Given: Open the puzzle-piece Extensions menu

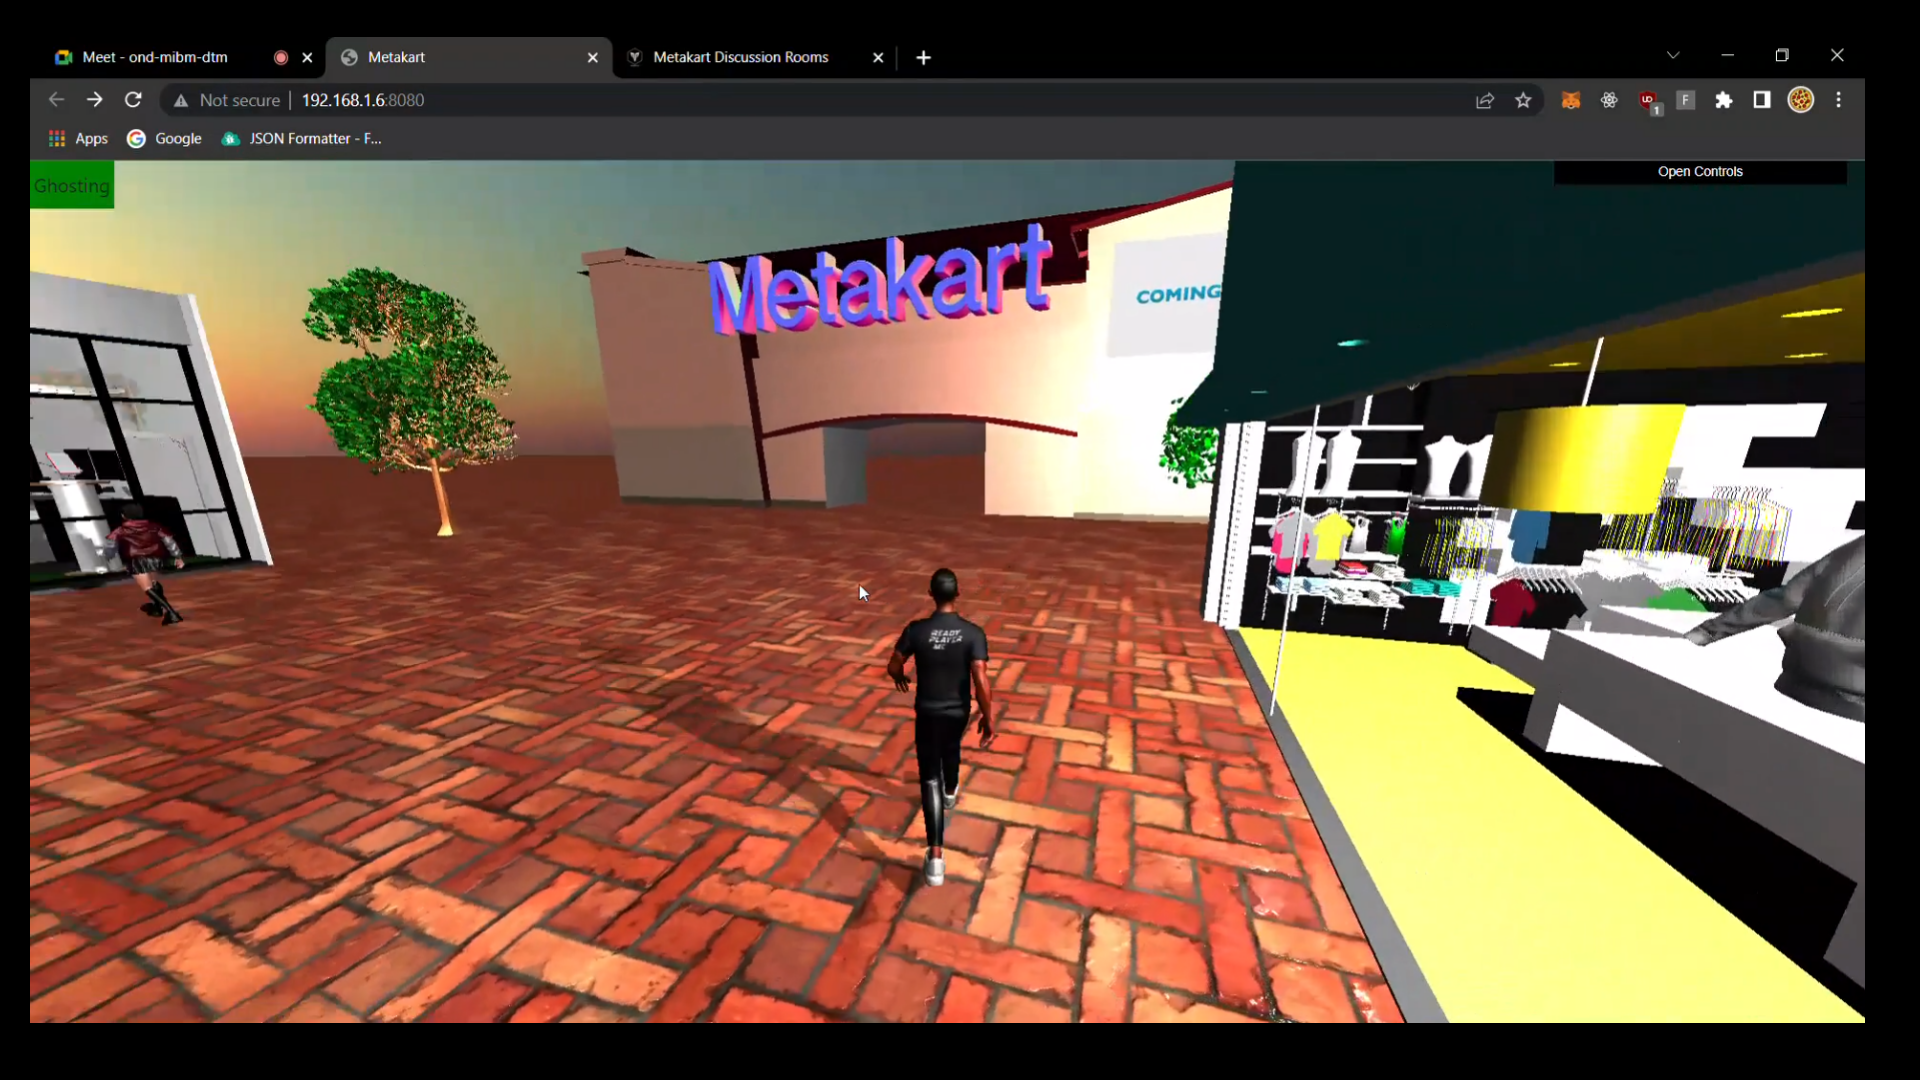Looking at the screenshot, I should tap(1724, 100).
